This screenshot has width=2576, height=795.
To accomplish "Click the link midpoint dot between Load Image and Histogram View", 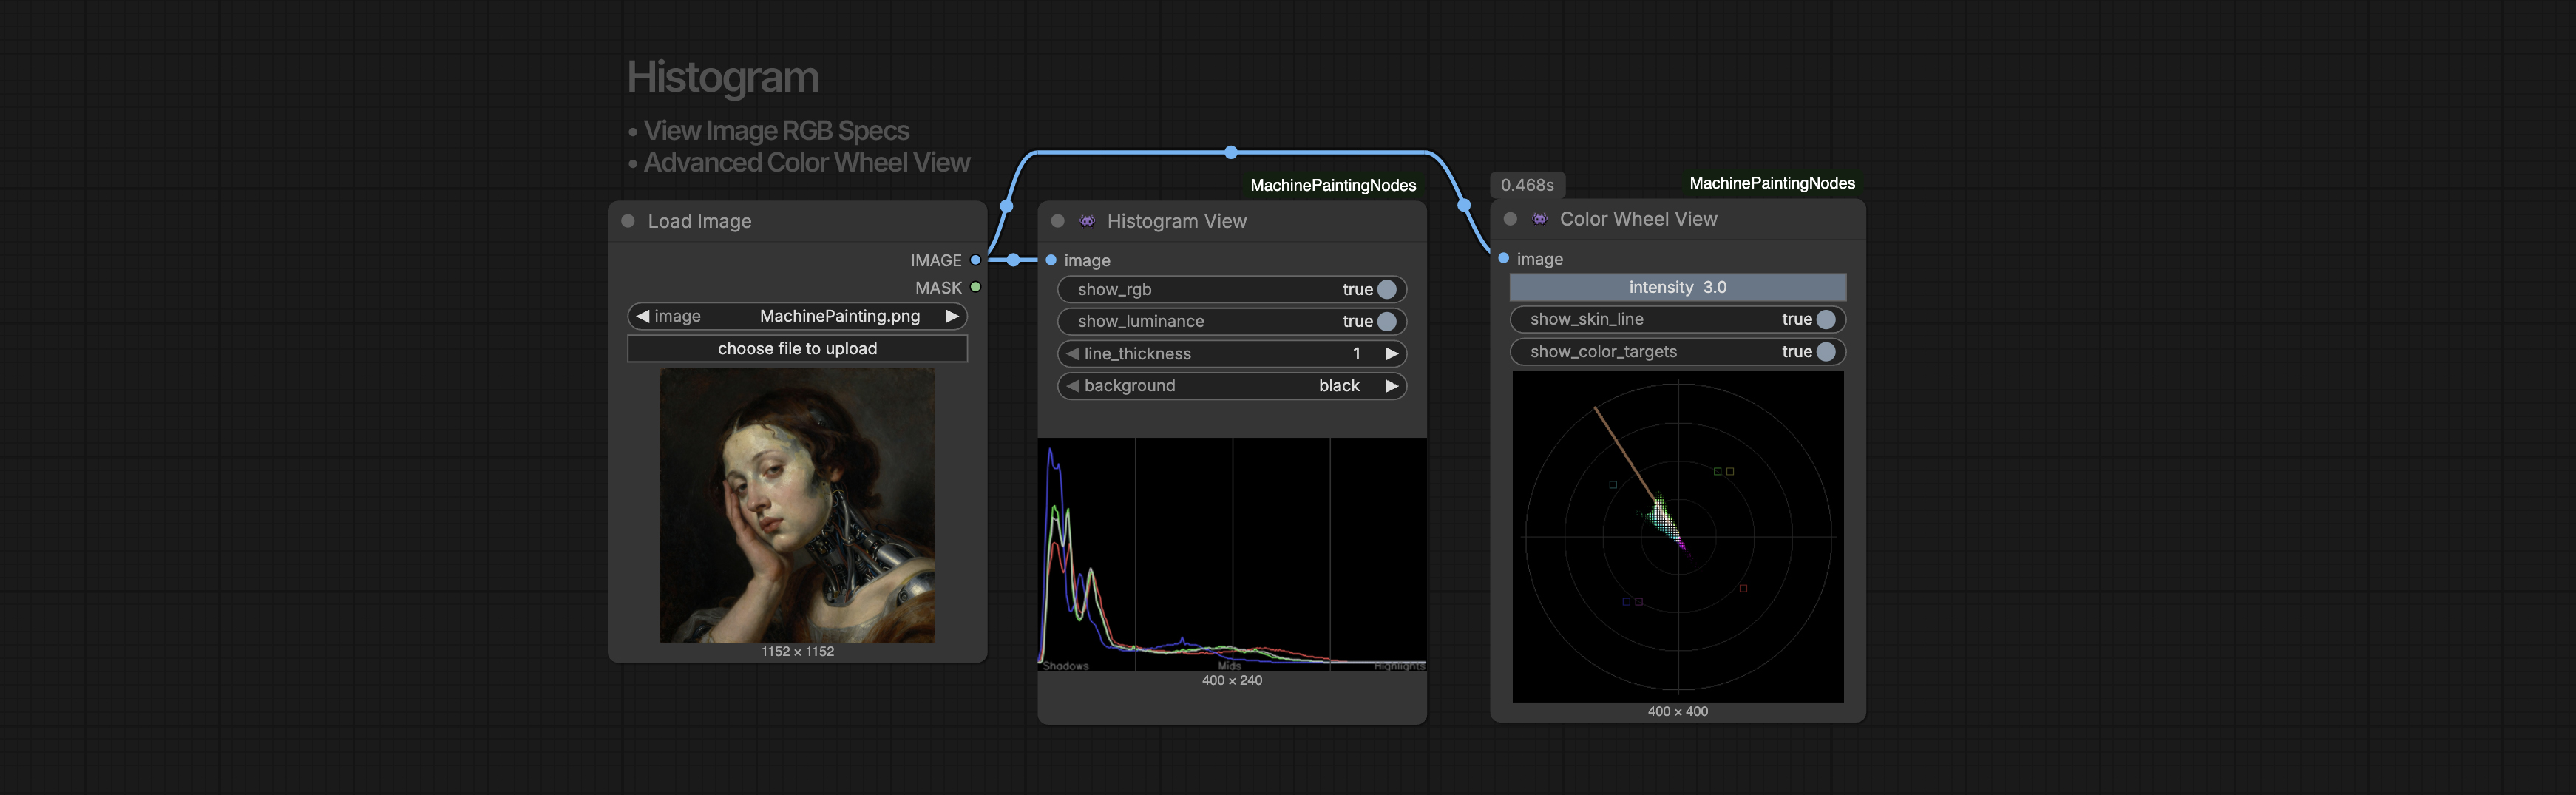I will coord(1013,260).
